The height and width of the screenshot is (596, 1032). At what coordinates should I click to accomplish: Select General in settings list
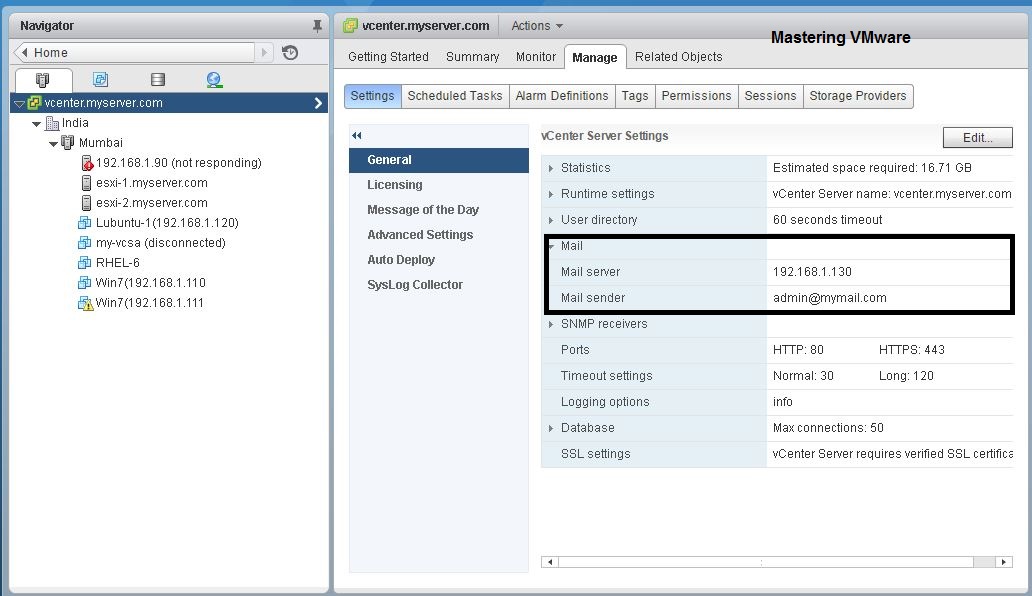(x=439, y=160)
